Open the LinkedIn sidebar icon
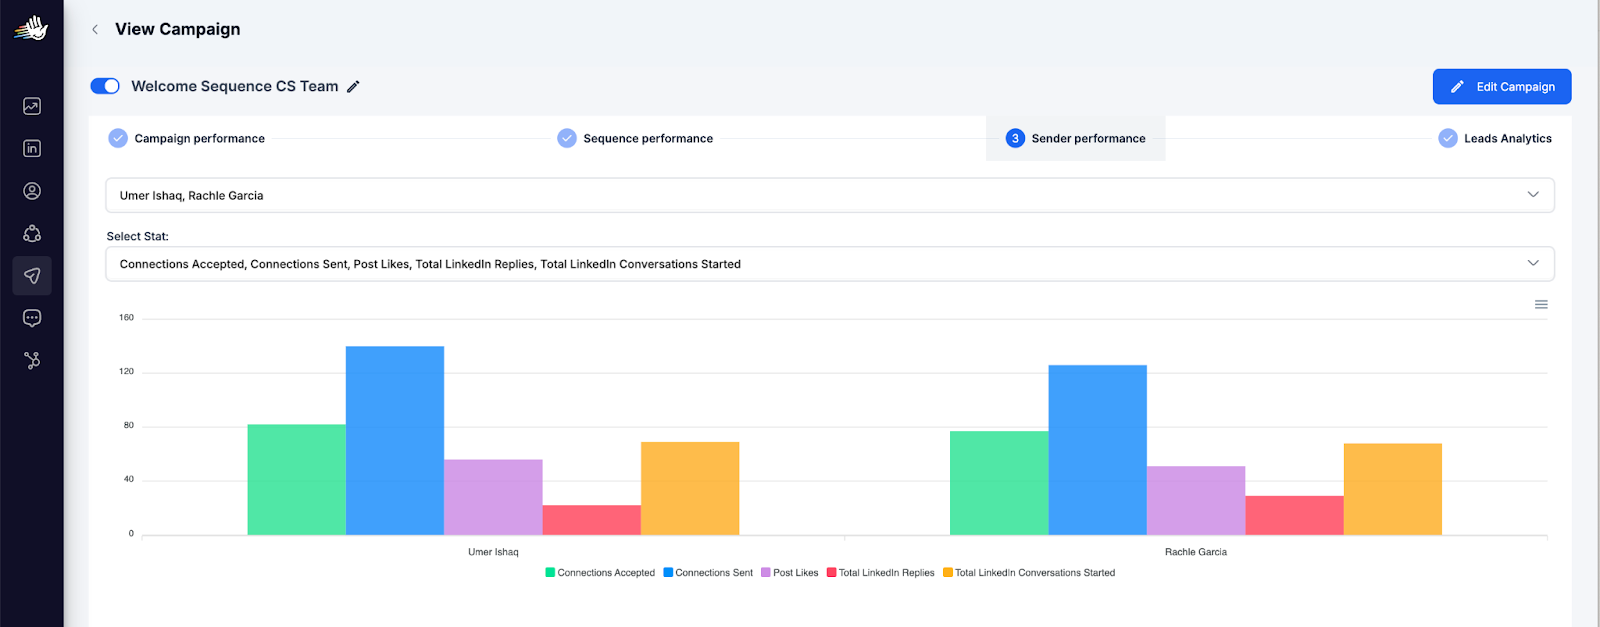Image resolution: width=1600 pixels, height=627 pixels. pos(32,148)
